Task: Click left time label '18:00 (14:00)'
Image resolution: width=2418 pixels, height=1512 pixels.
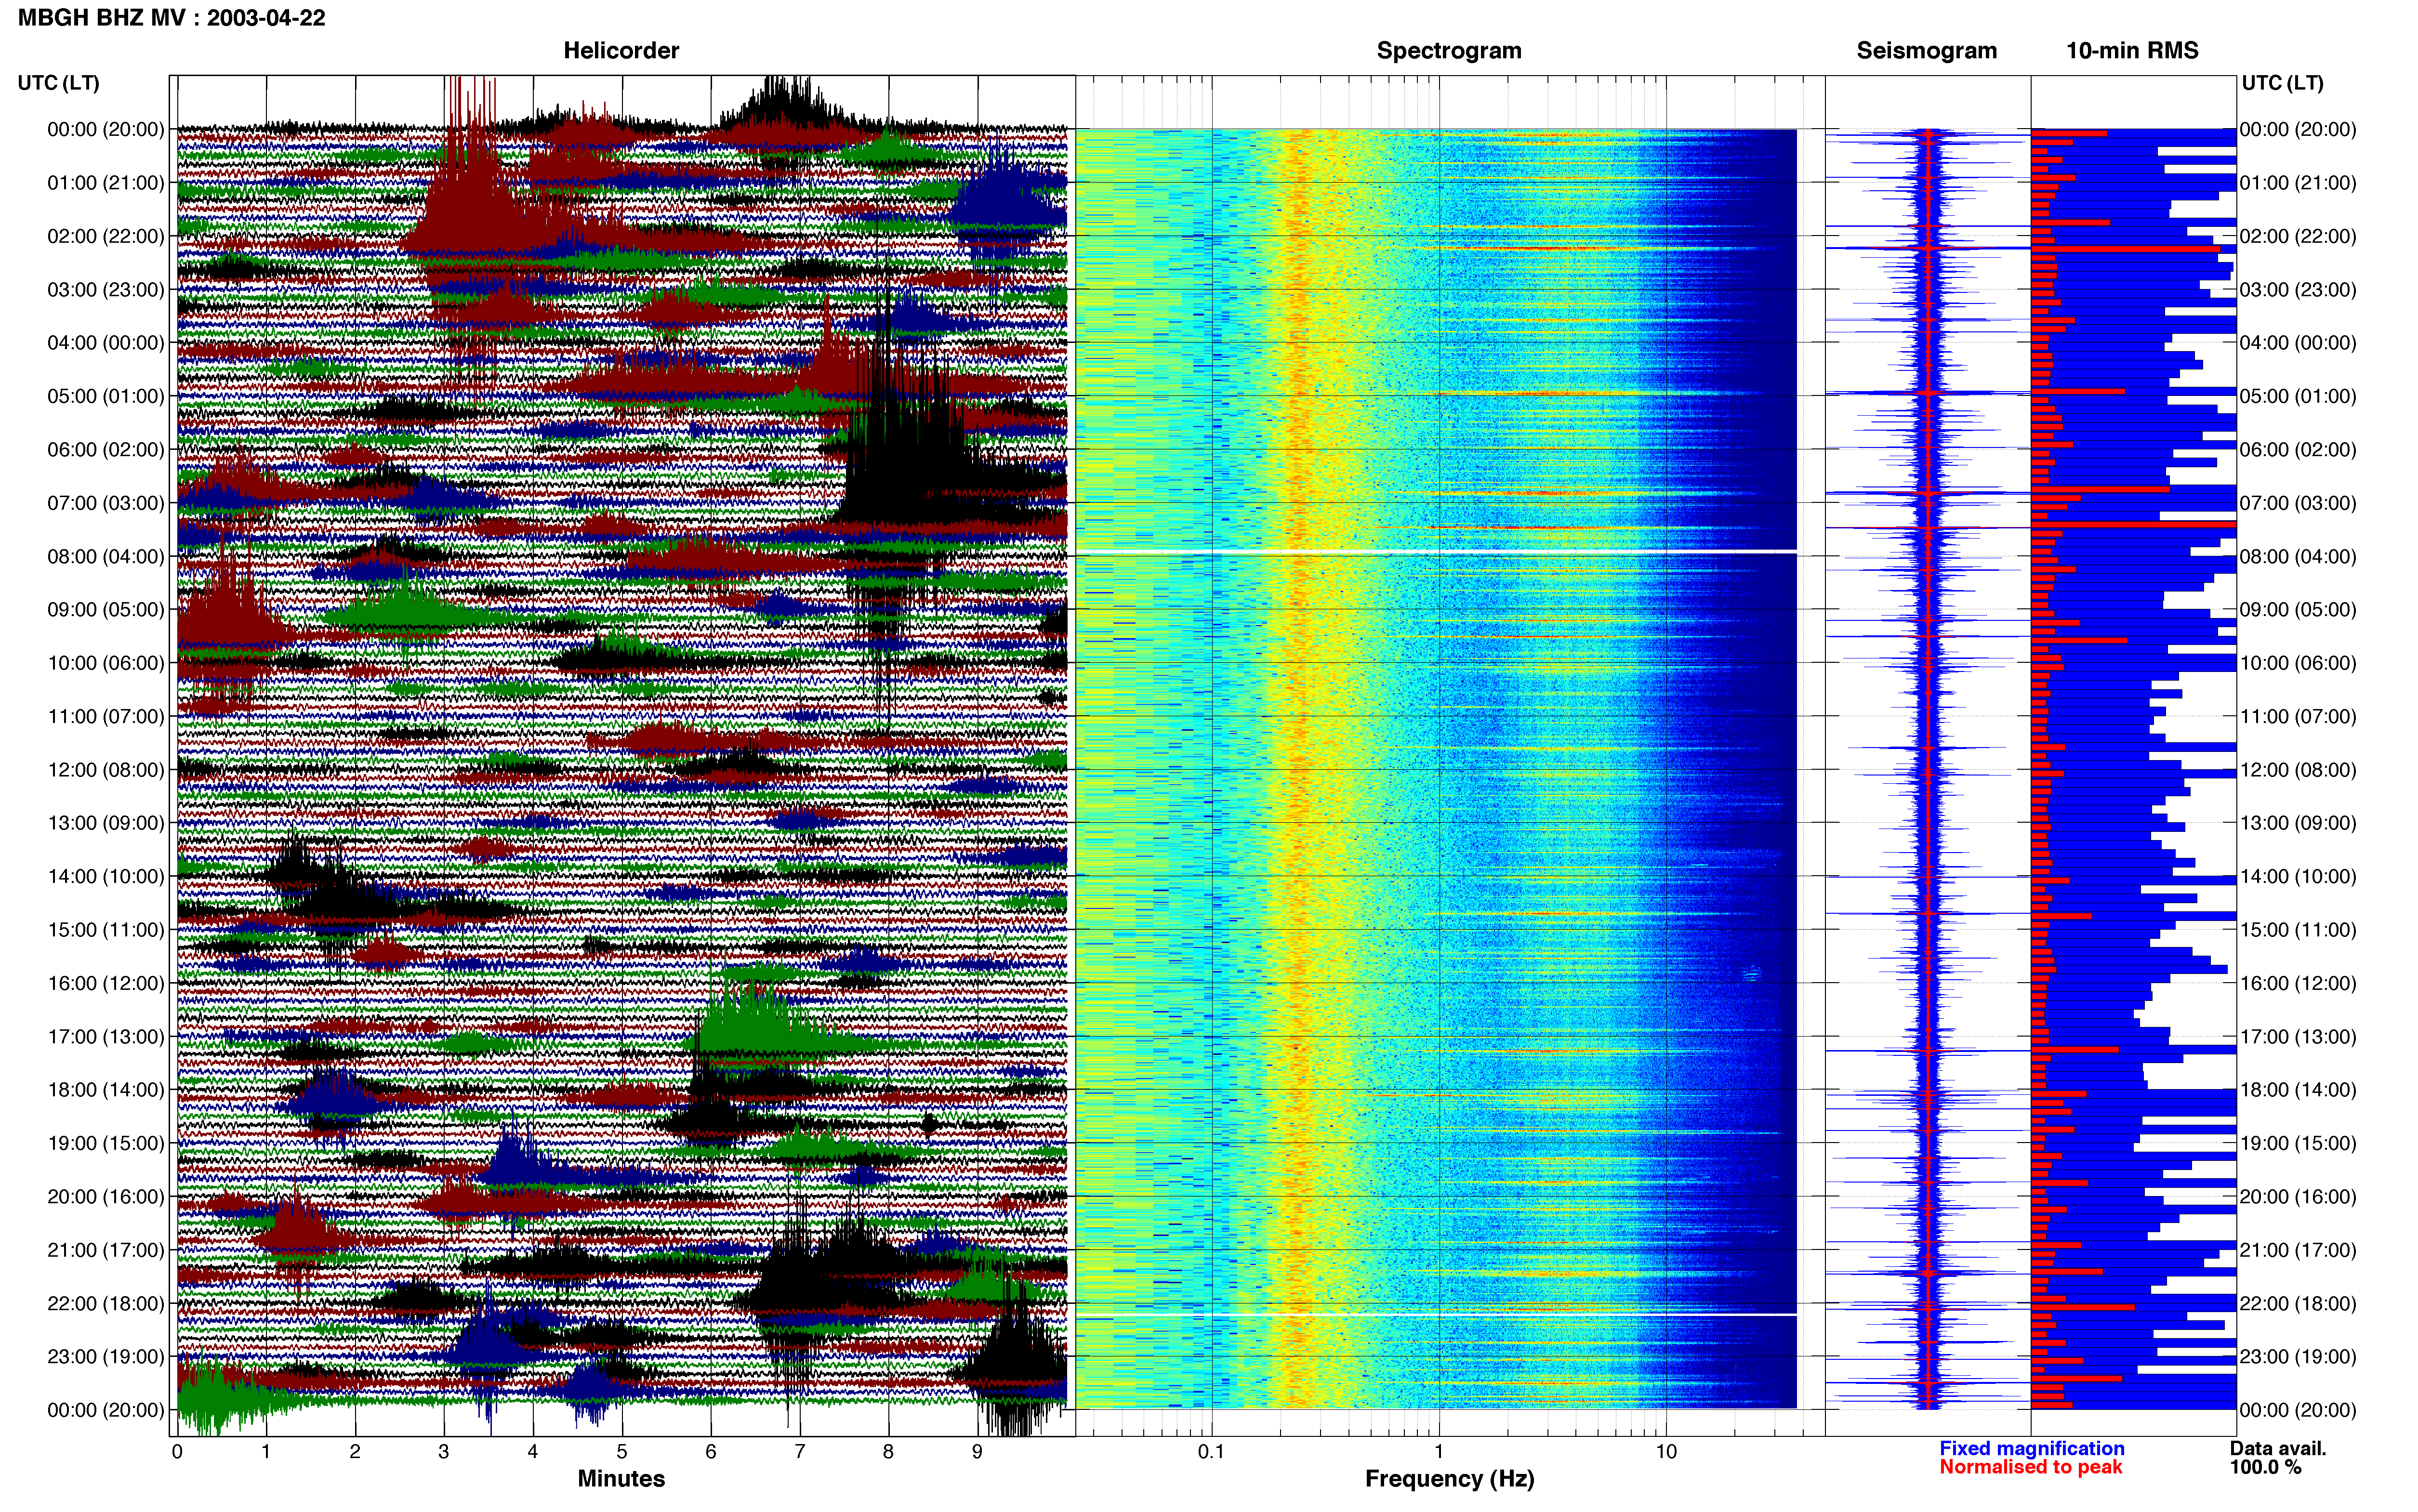Action: [106, 1090]
